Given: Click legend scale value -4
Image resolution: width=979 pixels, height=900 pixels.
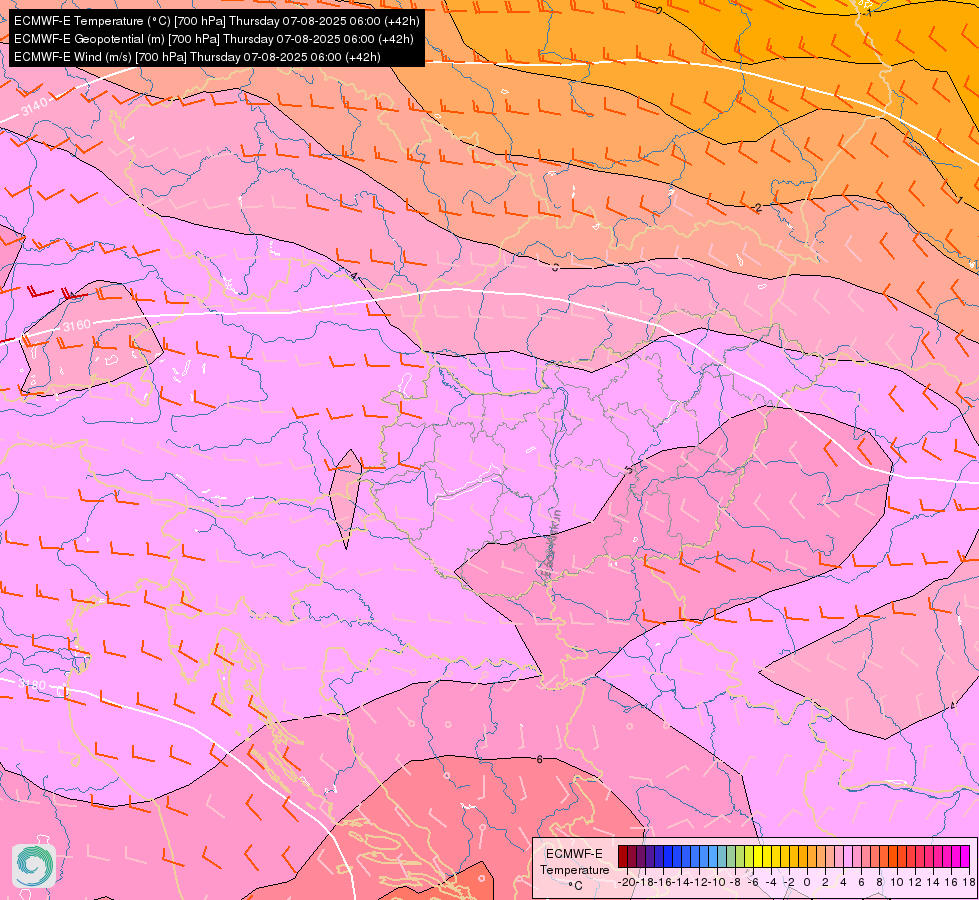Looking at the screenshot, I should pos(771,882).
